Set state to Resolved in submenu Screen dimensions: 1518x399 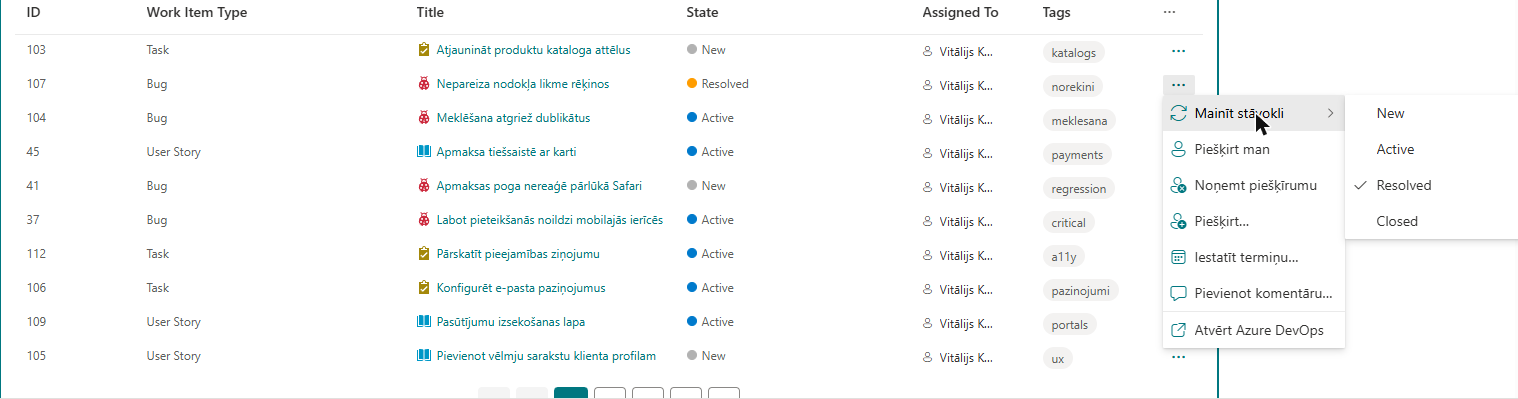[x=1431, y=185]
